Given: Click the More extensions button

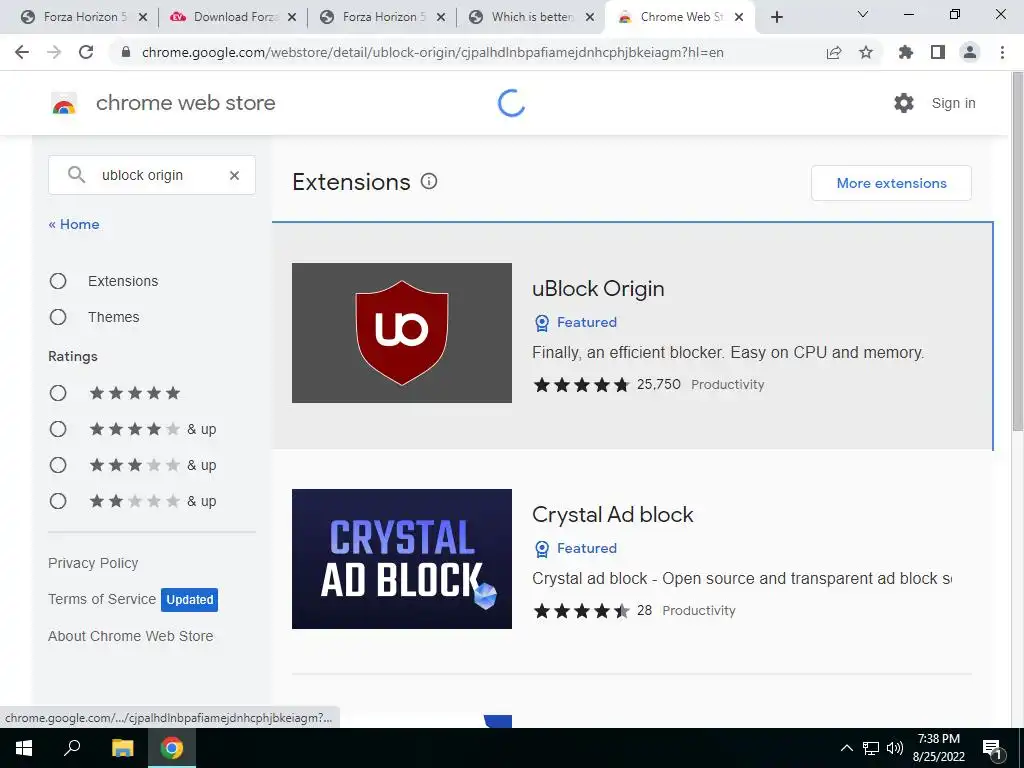Looking at the screenshot, I should coord(891,183).
